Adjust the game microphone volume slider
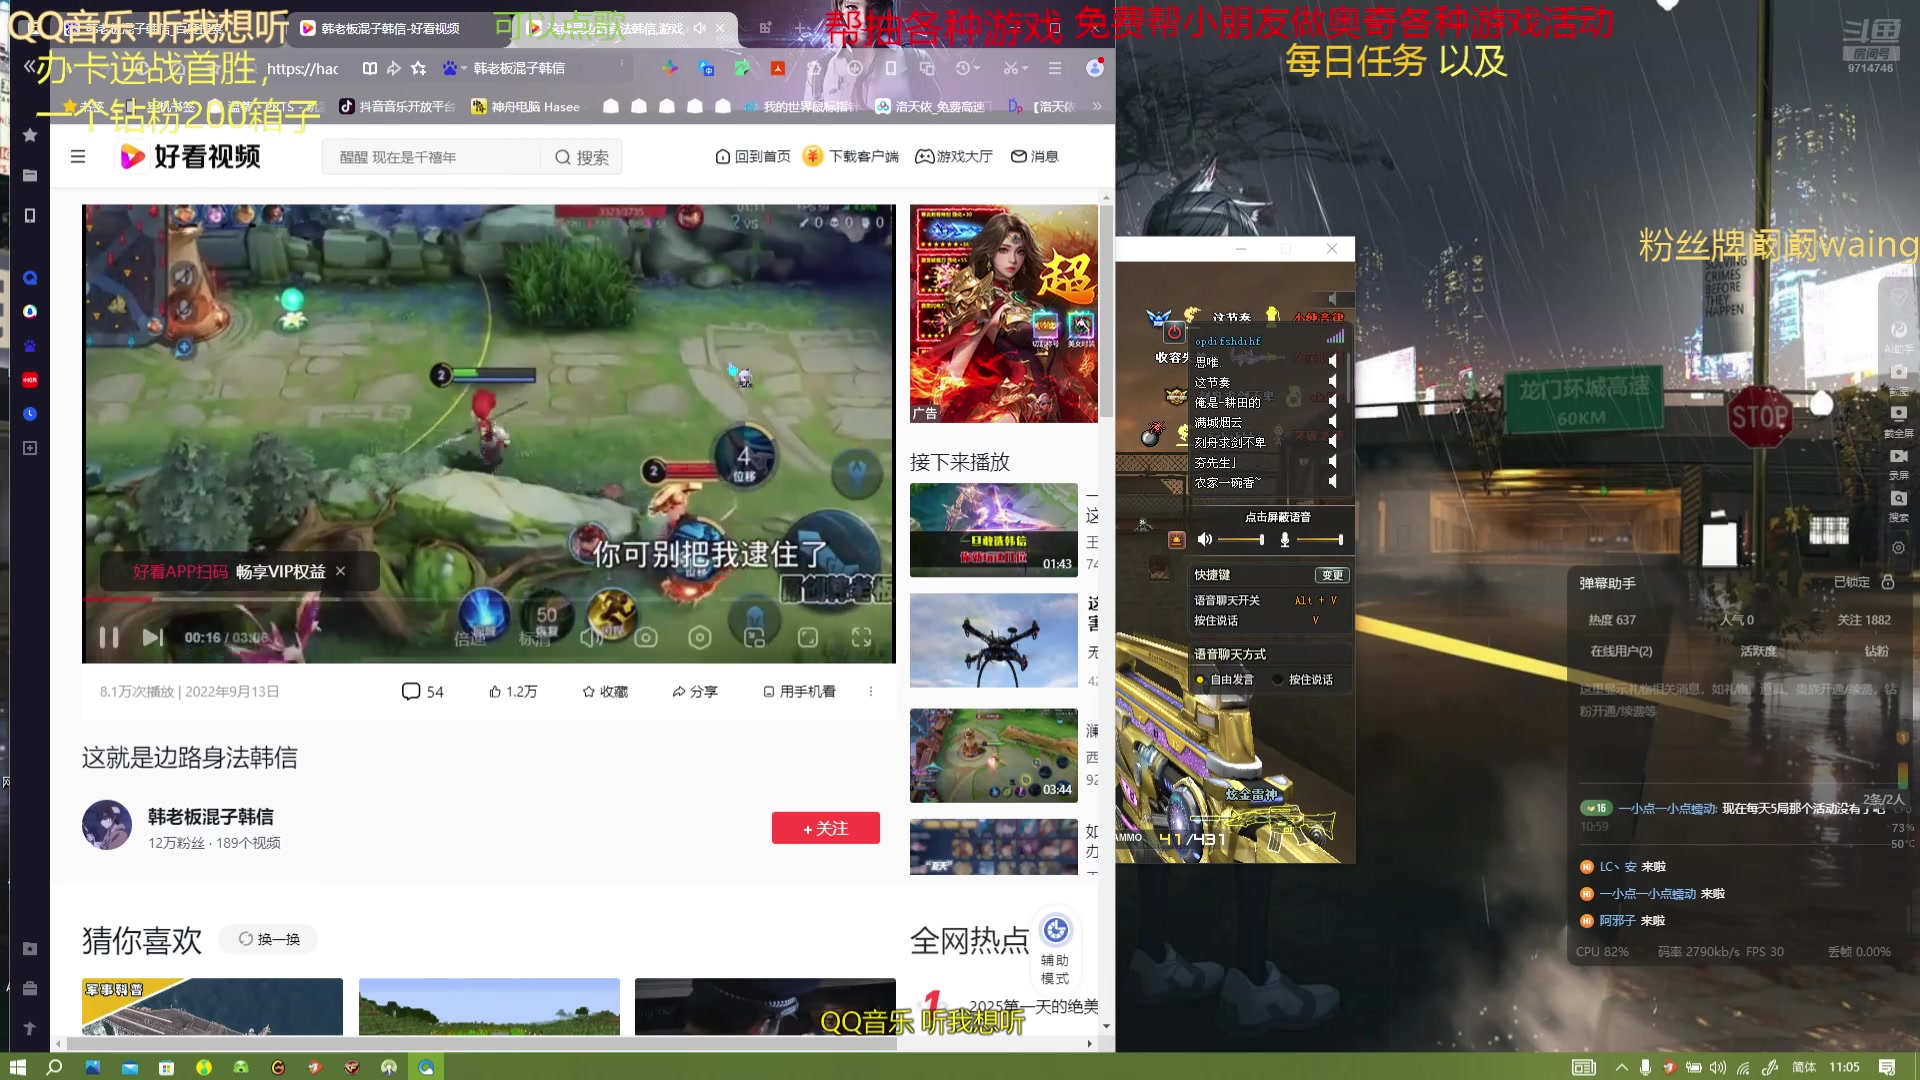1920x1080 pixels. [1319, 540]
